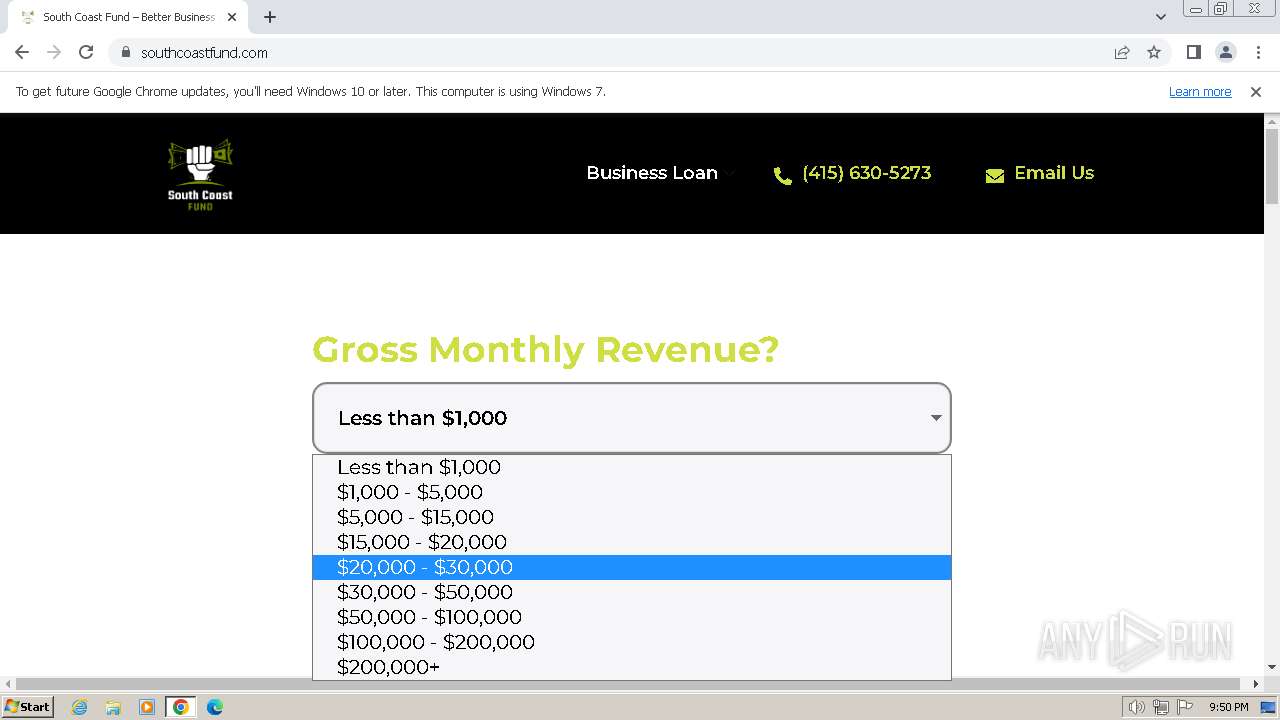Viewport: 1280px width, 720px height.
Task: Click the South Coast Fund logo
Action: (200, 174)
